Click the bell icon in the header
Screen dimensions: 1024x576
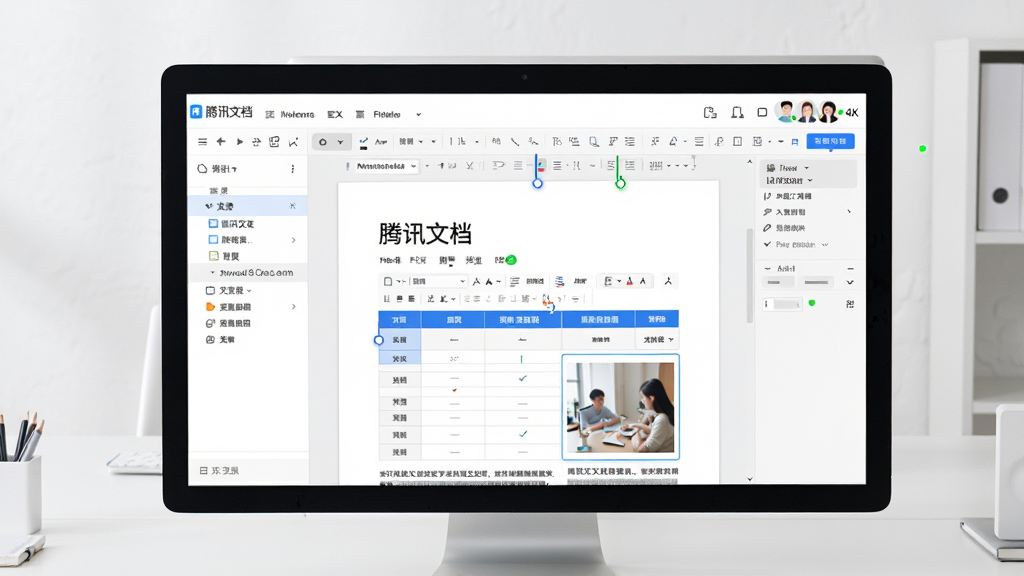tap(737, 112)
